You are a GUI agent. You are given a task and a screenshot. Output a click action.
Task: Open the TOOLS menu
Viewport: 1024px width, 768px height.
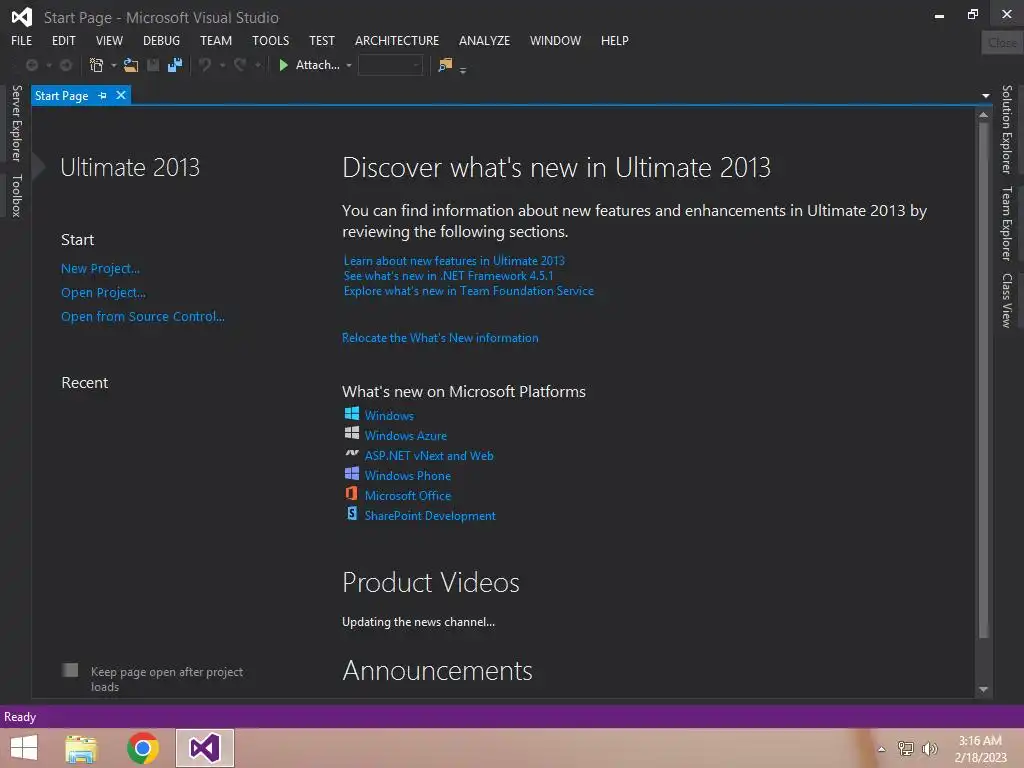tap(270, 40)
